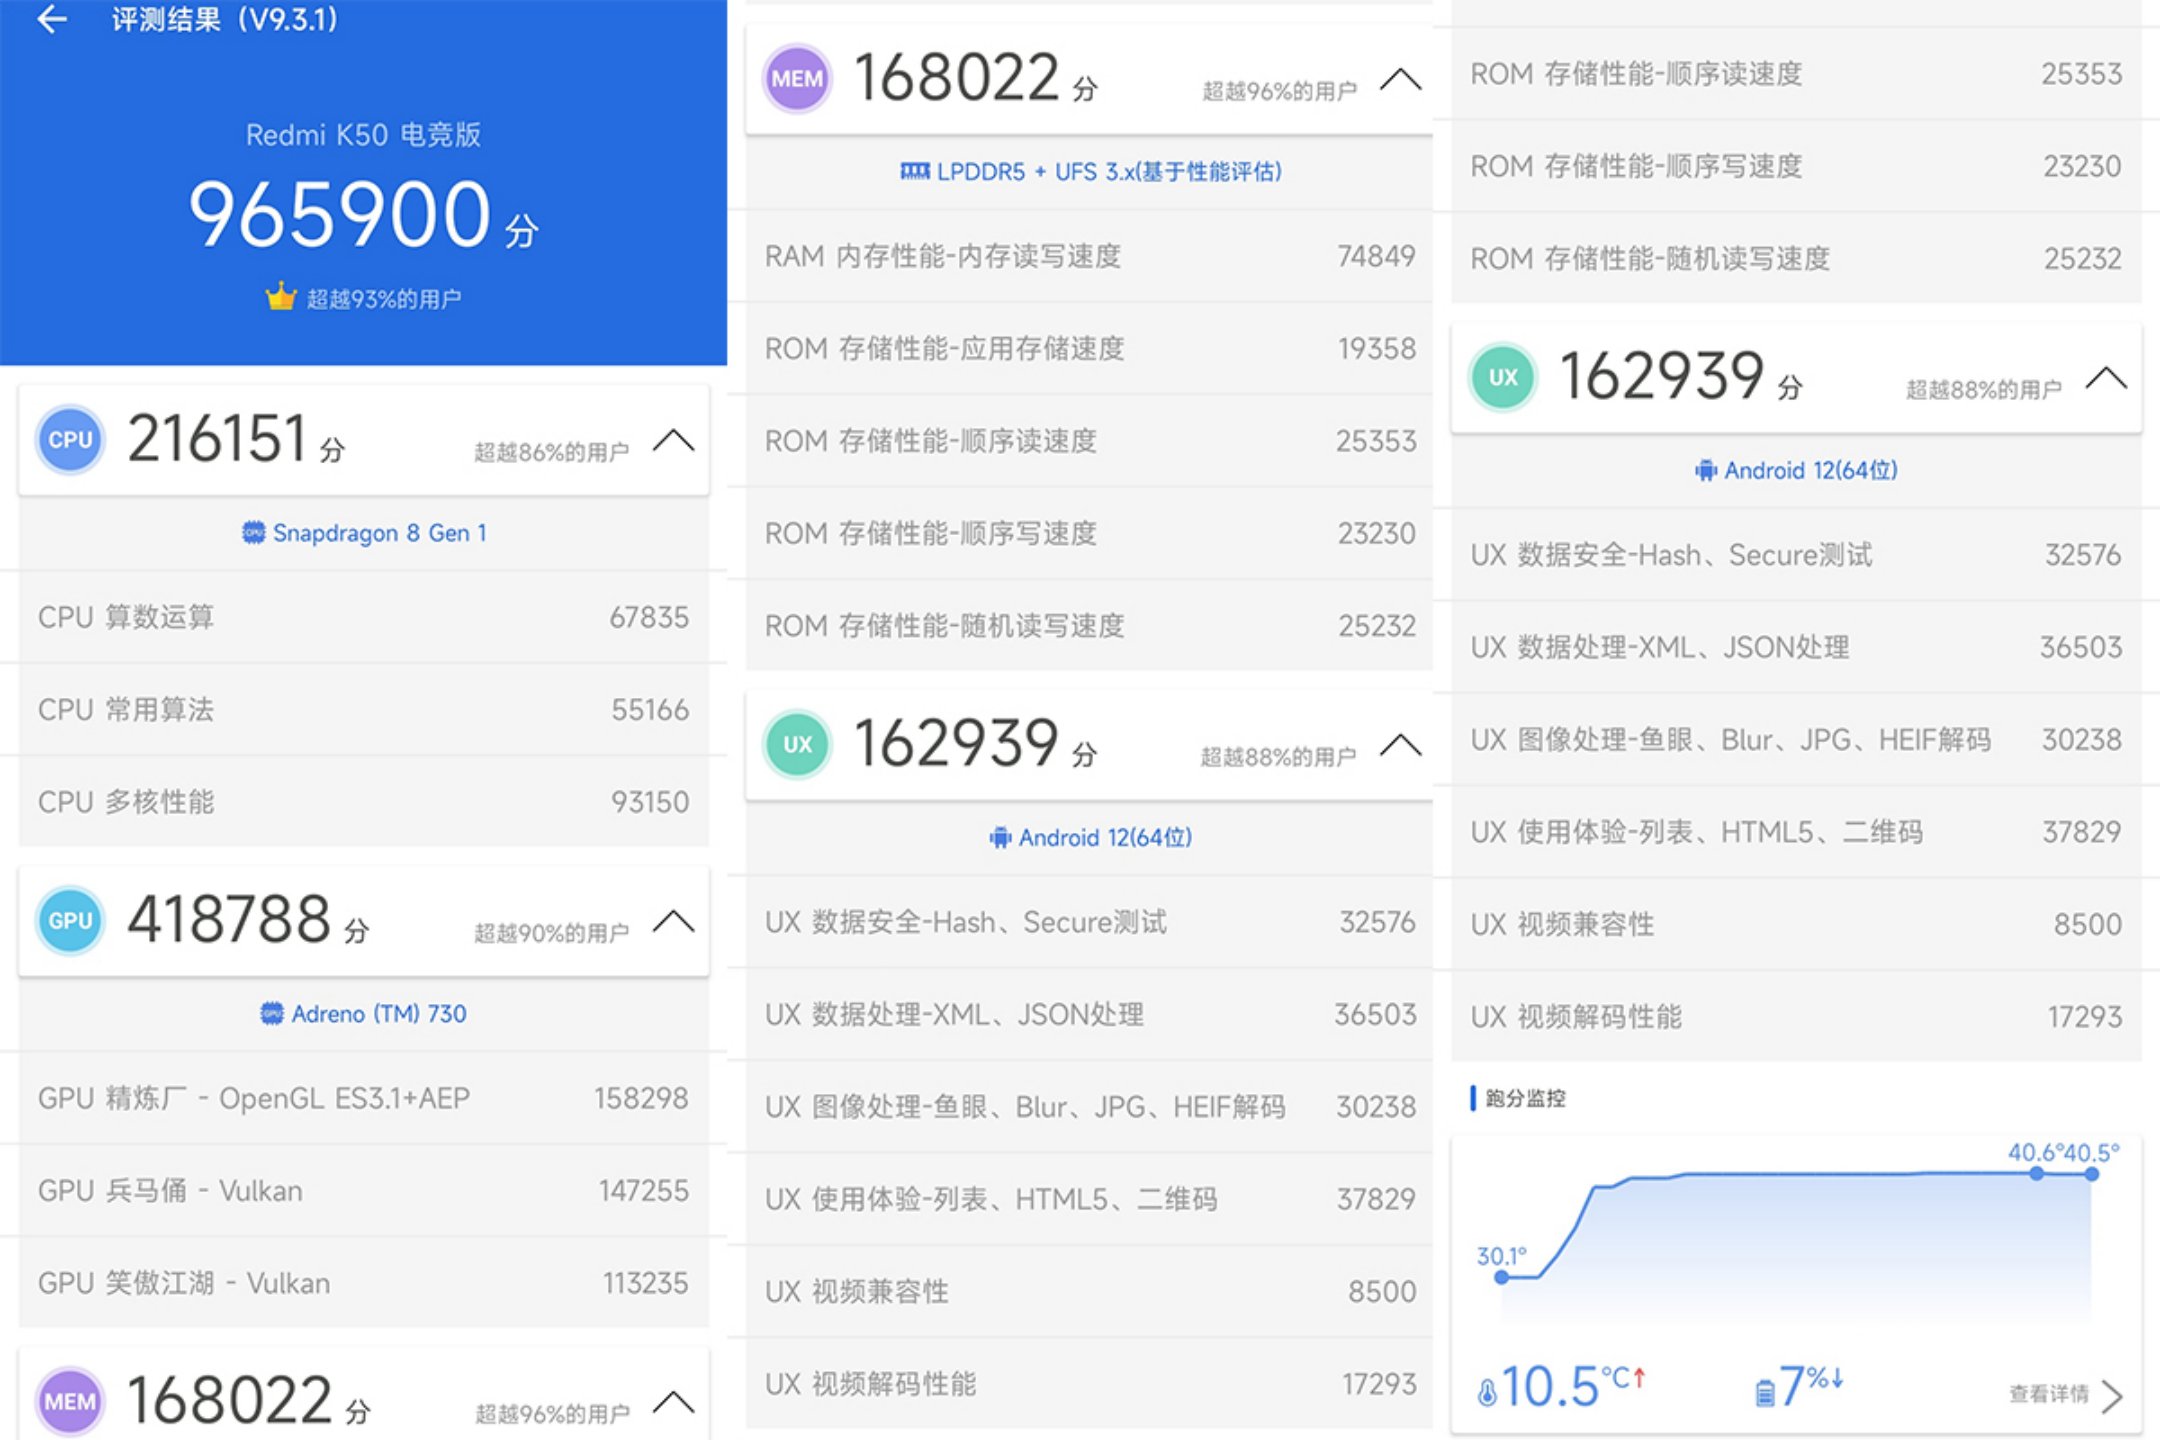This screenshot has width=2160, height=1440.
Task: Select ROM 随机读写速度 row in the middle screenshot
Action: pos(1090,625)
